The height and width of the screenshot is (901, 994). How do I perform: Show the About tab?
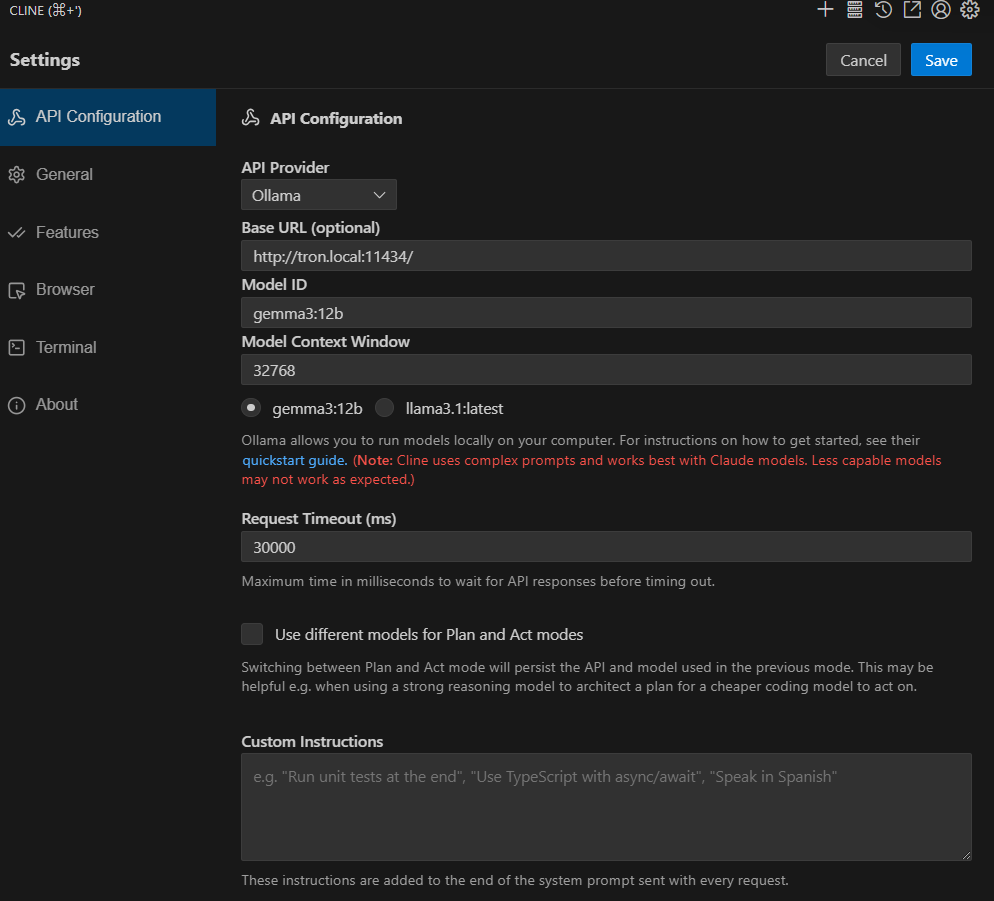108,405
